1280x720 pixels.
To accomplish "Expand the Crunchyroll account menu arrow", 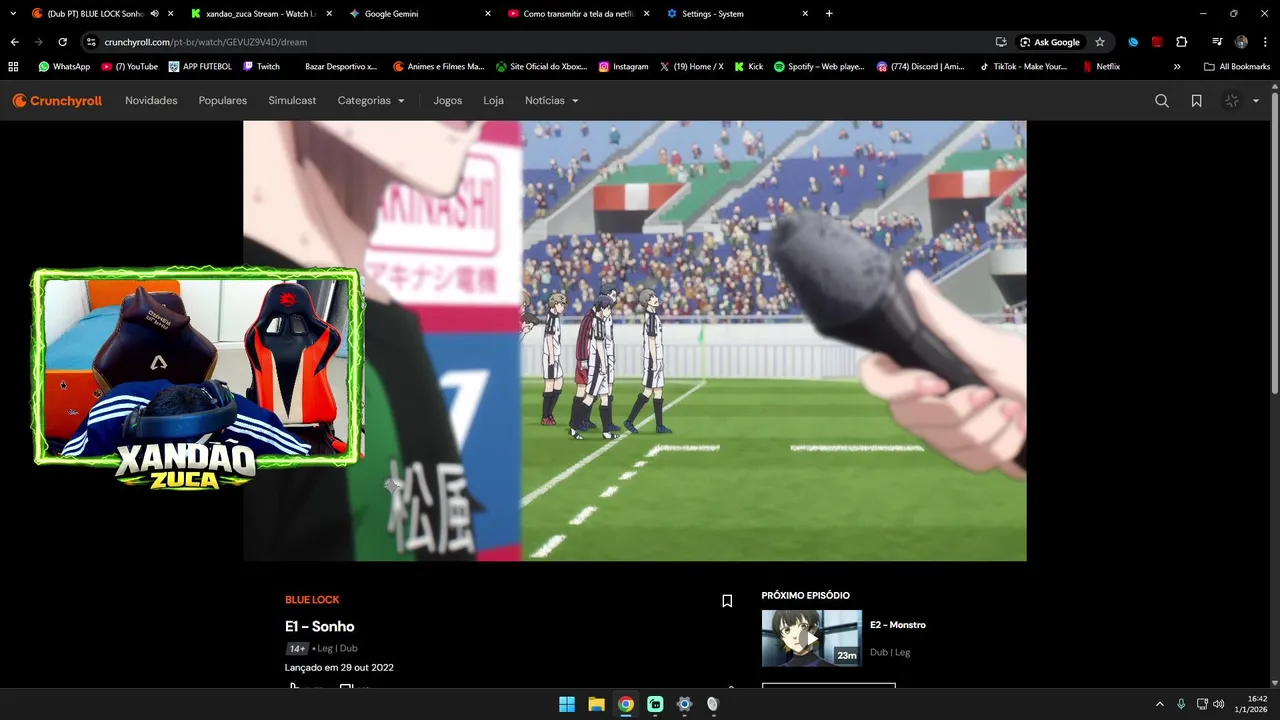I will [x=1256, y=101].
